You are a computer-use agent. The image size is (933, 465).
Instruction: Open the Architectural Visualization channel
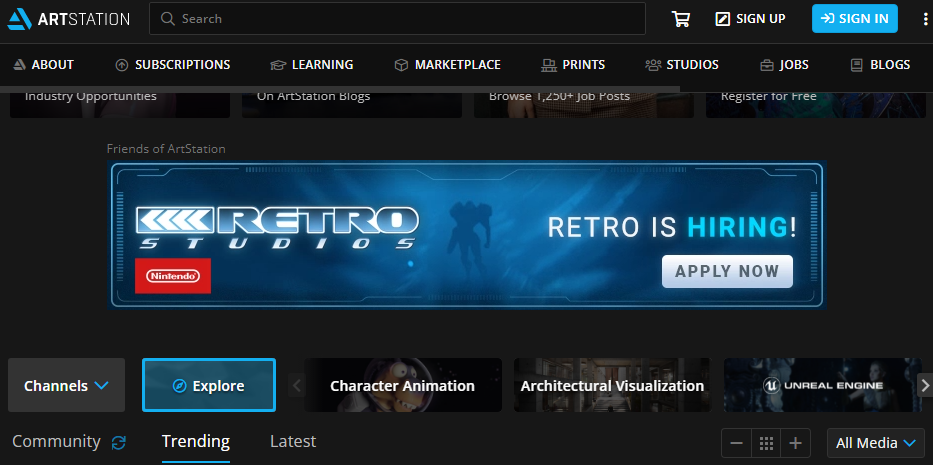612,385
